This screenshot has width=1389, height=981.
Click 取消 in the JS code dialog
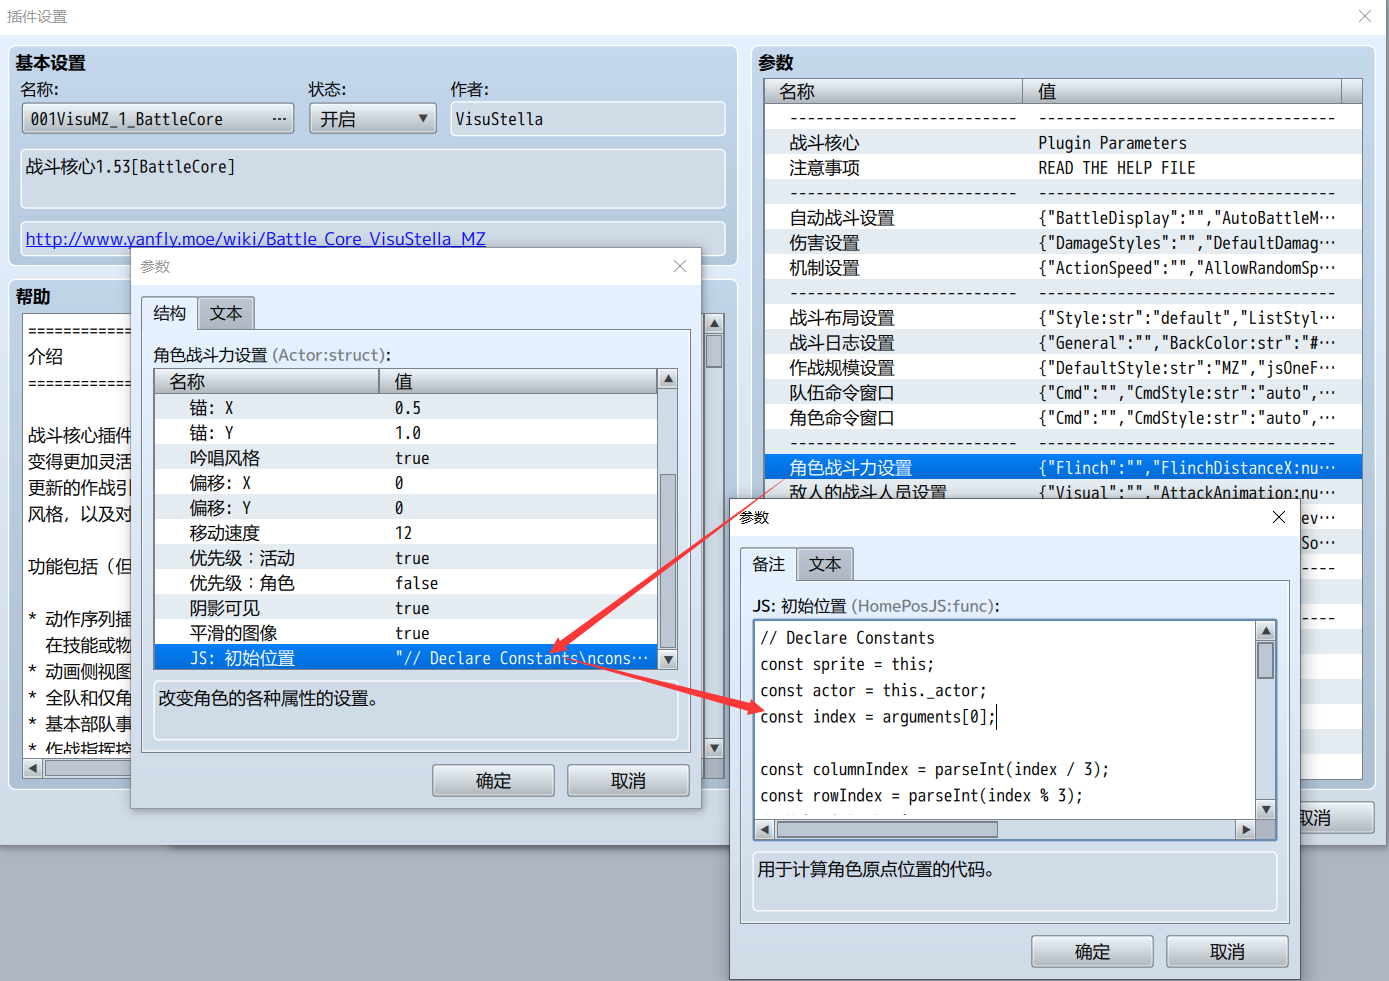point(1227,952)
